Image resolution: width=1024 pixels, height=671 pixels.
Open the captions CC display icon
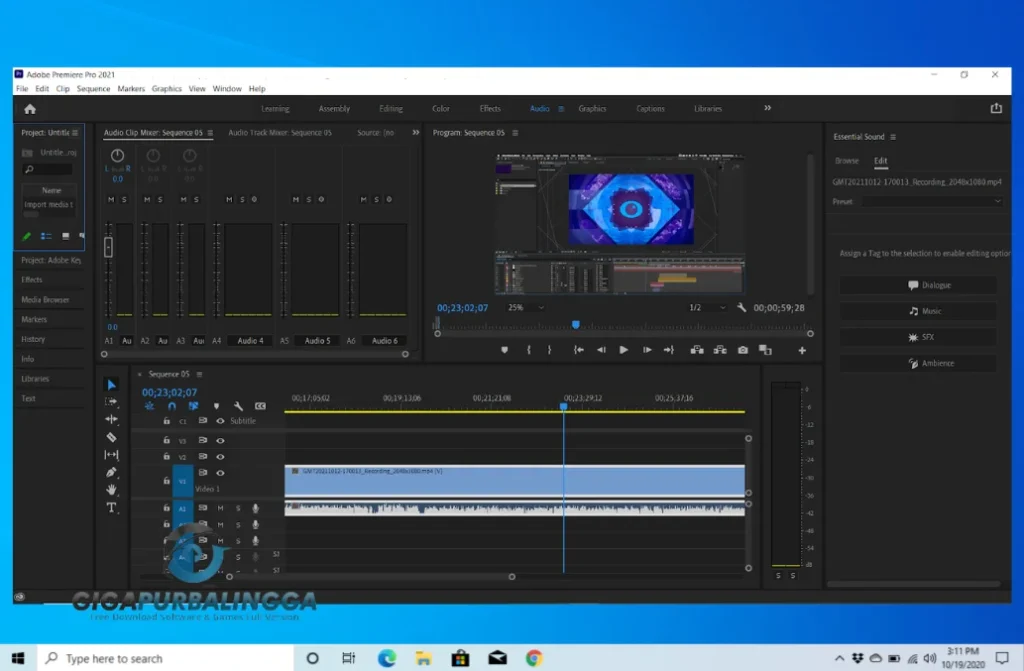[260, 406]
